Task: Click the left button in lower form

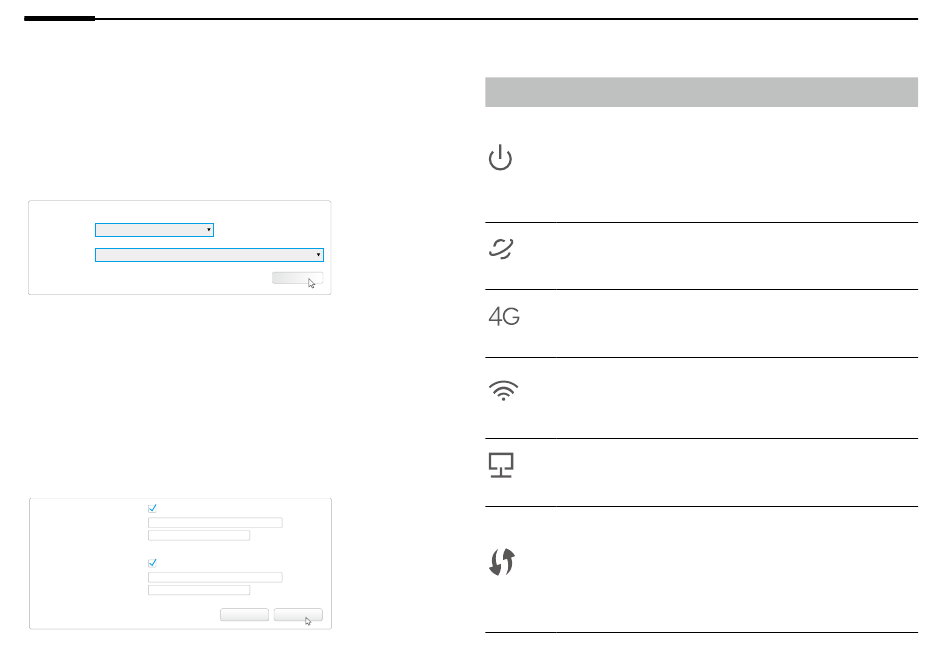Action: tap(244, 615)
